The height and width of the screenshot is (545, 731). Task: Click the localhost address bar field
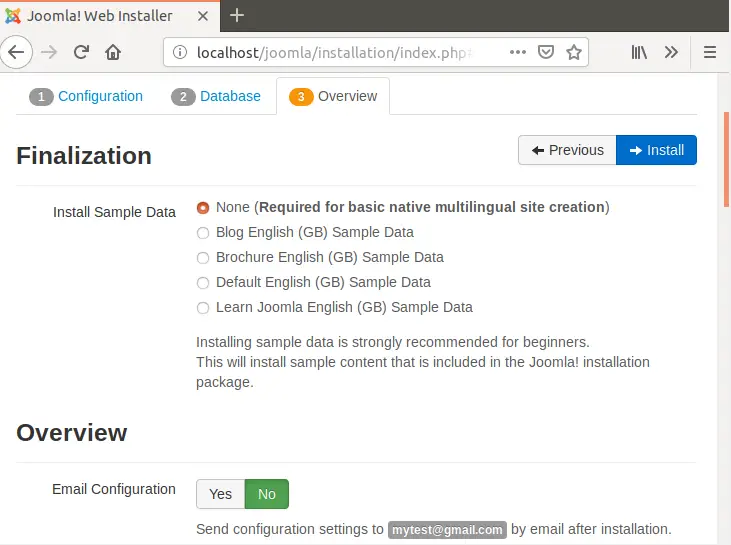point(340,52)
